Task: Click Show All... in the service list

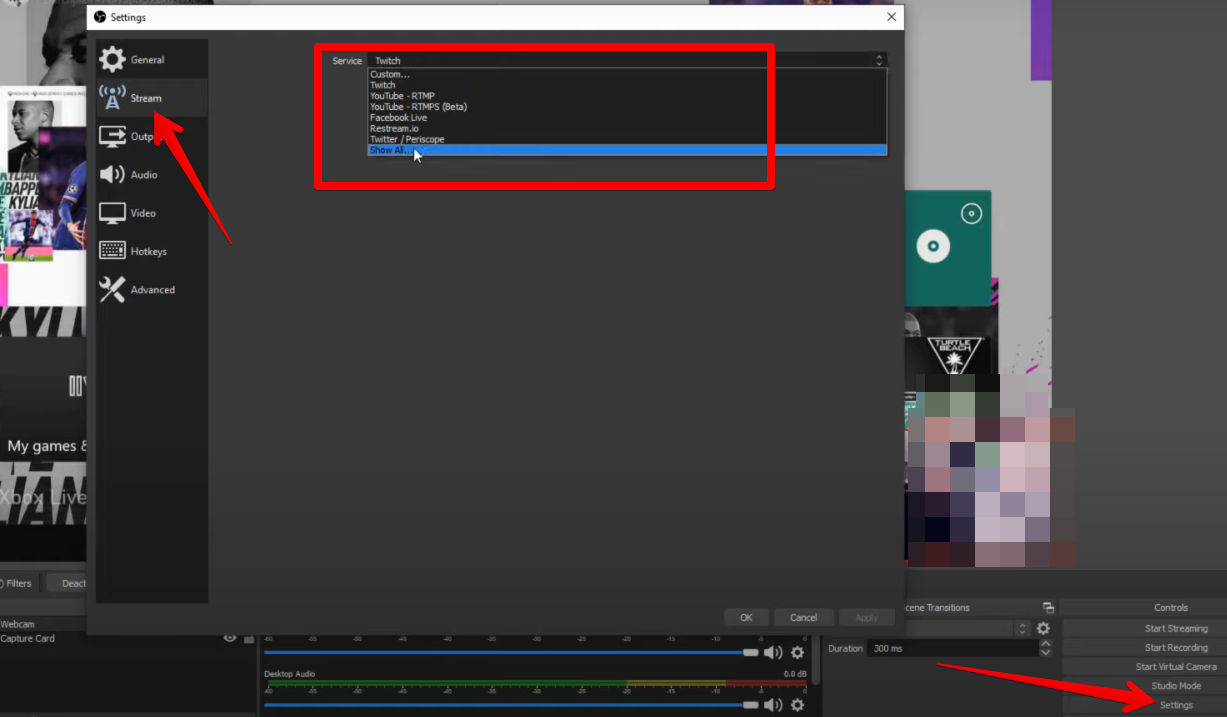Action: tap(627, 150)
